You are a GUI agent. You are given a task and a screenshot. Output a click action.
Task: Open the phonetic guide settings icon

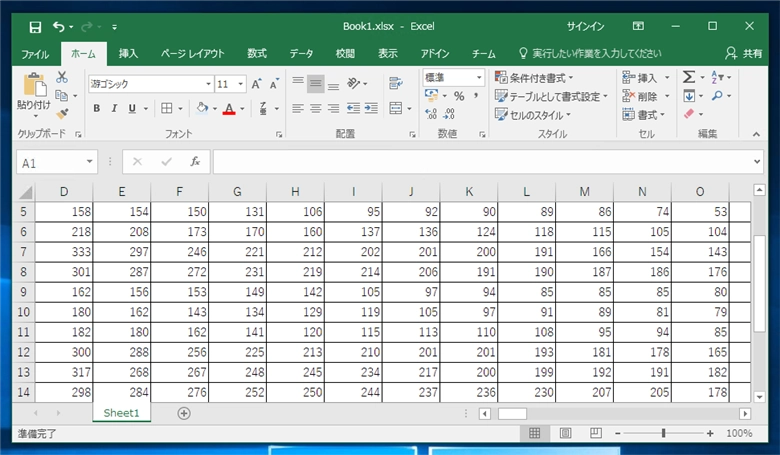pyautogui.click(x=263, y=108)
